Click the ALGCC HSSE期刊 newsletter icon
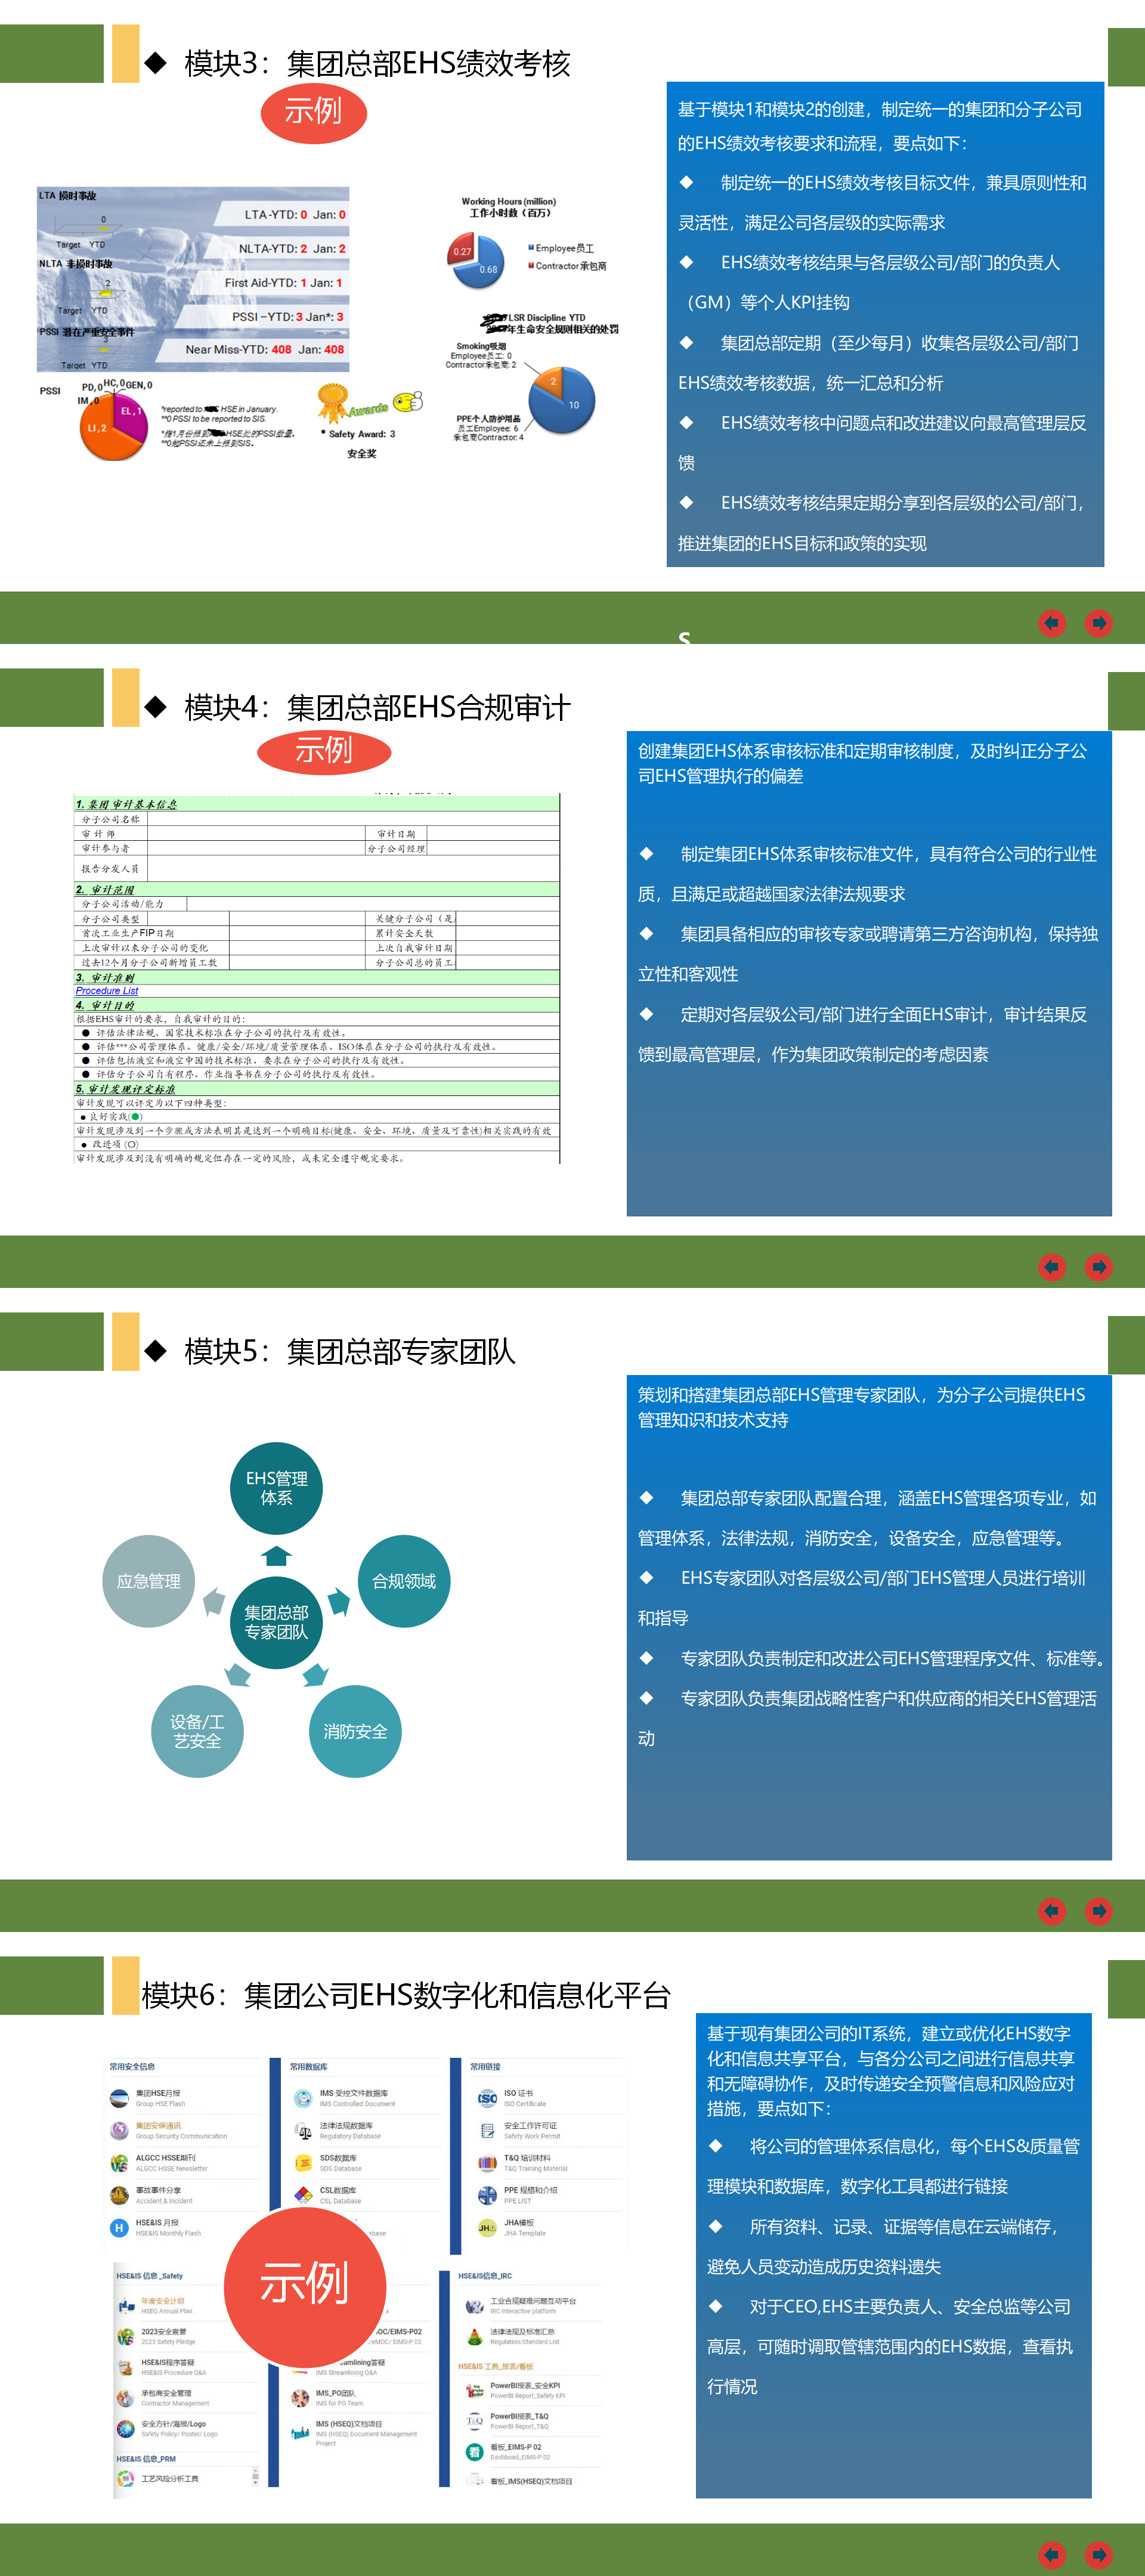 (119, 2163)
